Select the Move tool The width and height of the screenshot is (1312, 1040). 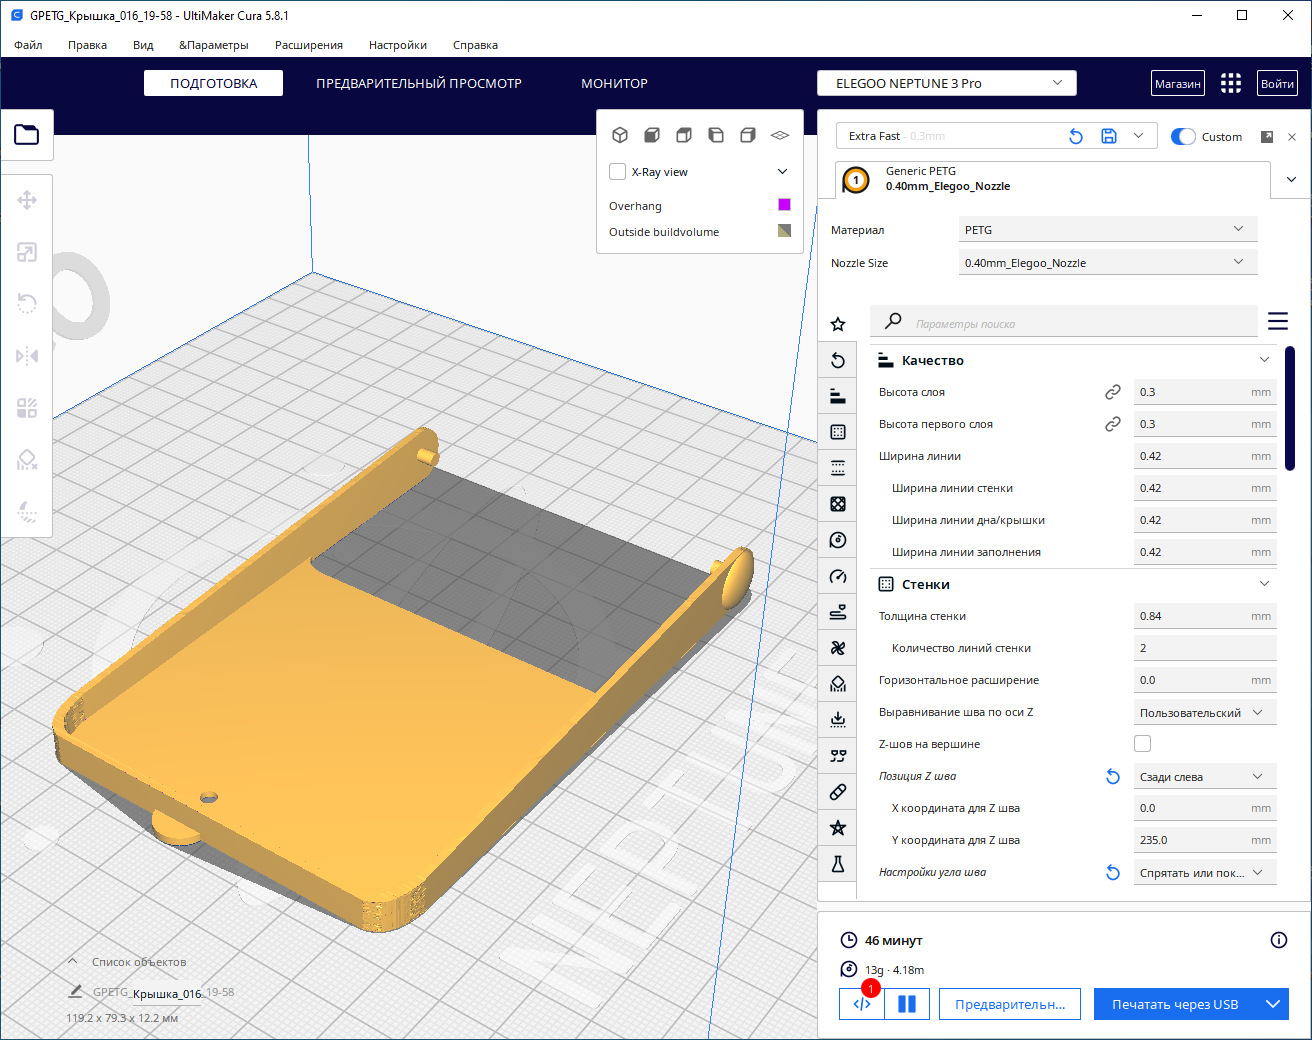[27, 200]
